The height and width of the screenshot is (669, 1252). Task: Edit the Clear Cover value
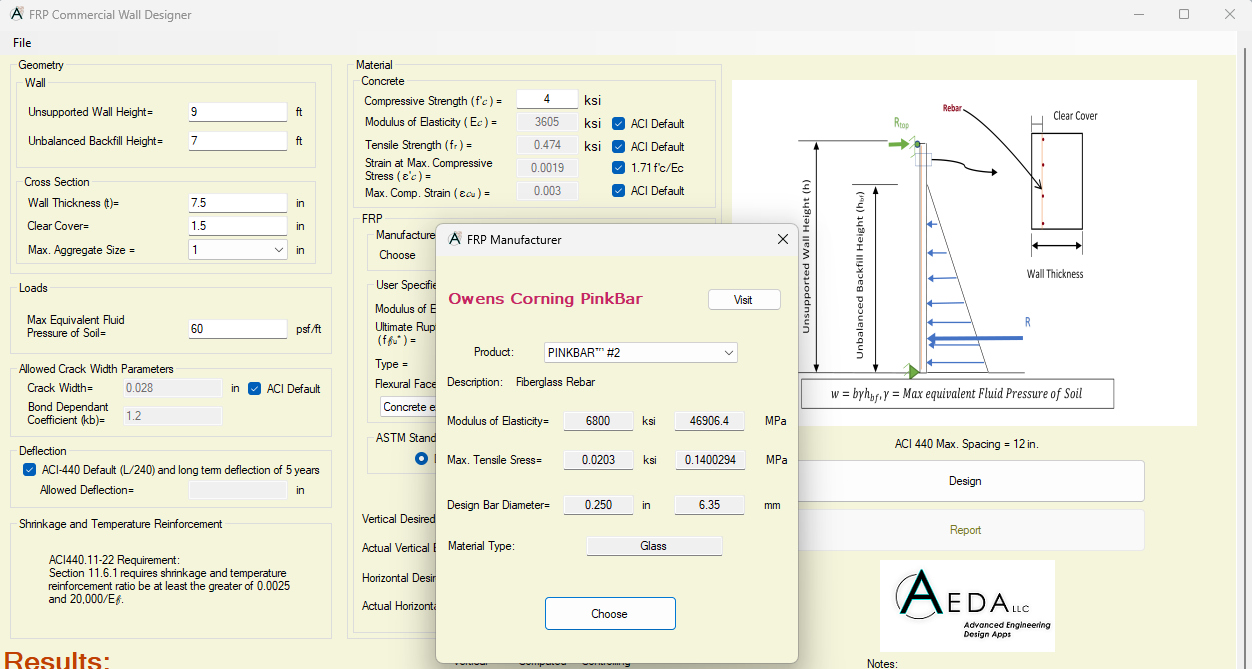pyautogui.click(x=238, y=226)
